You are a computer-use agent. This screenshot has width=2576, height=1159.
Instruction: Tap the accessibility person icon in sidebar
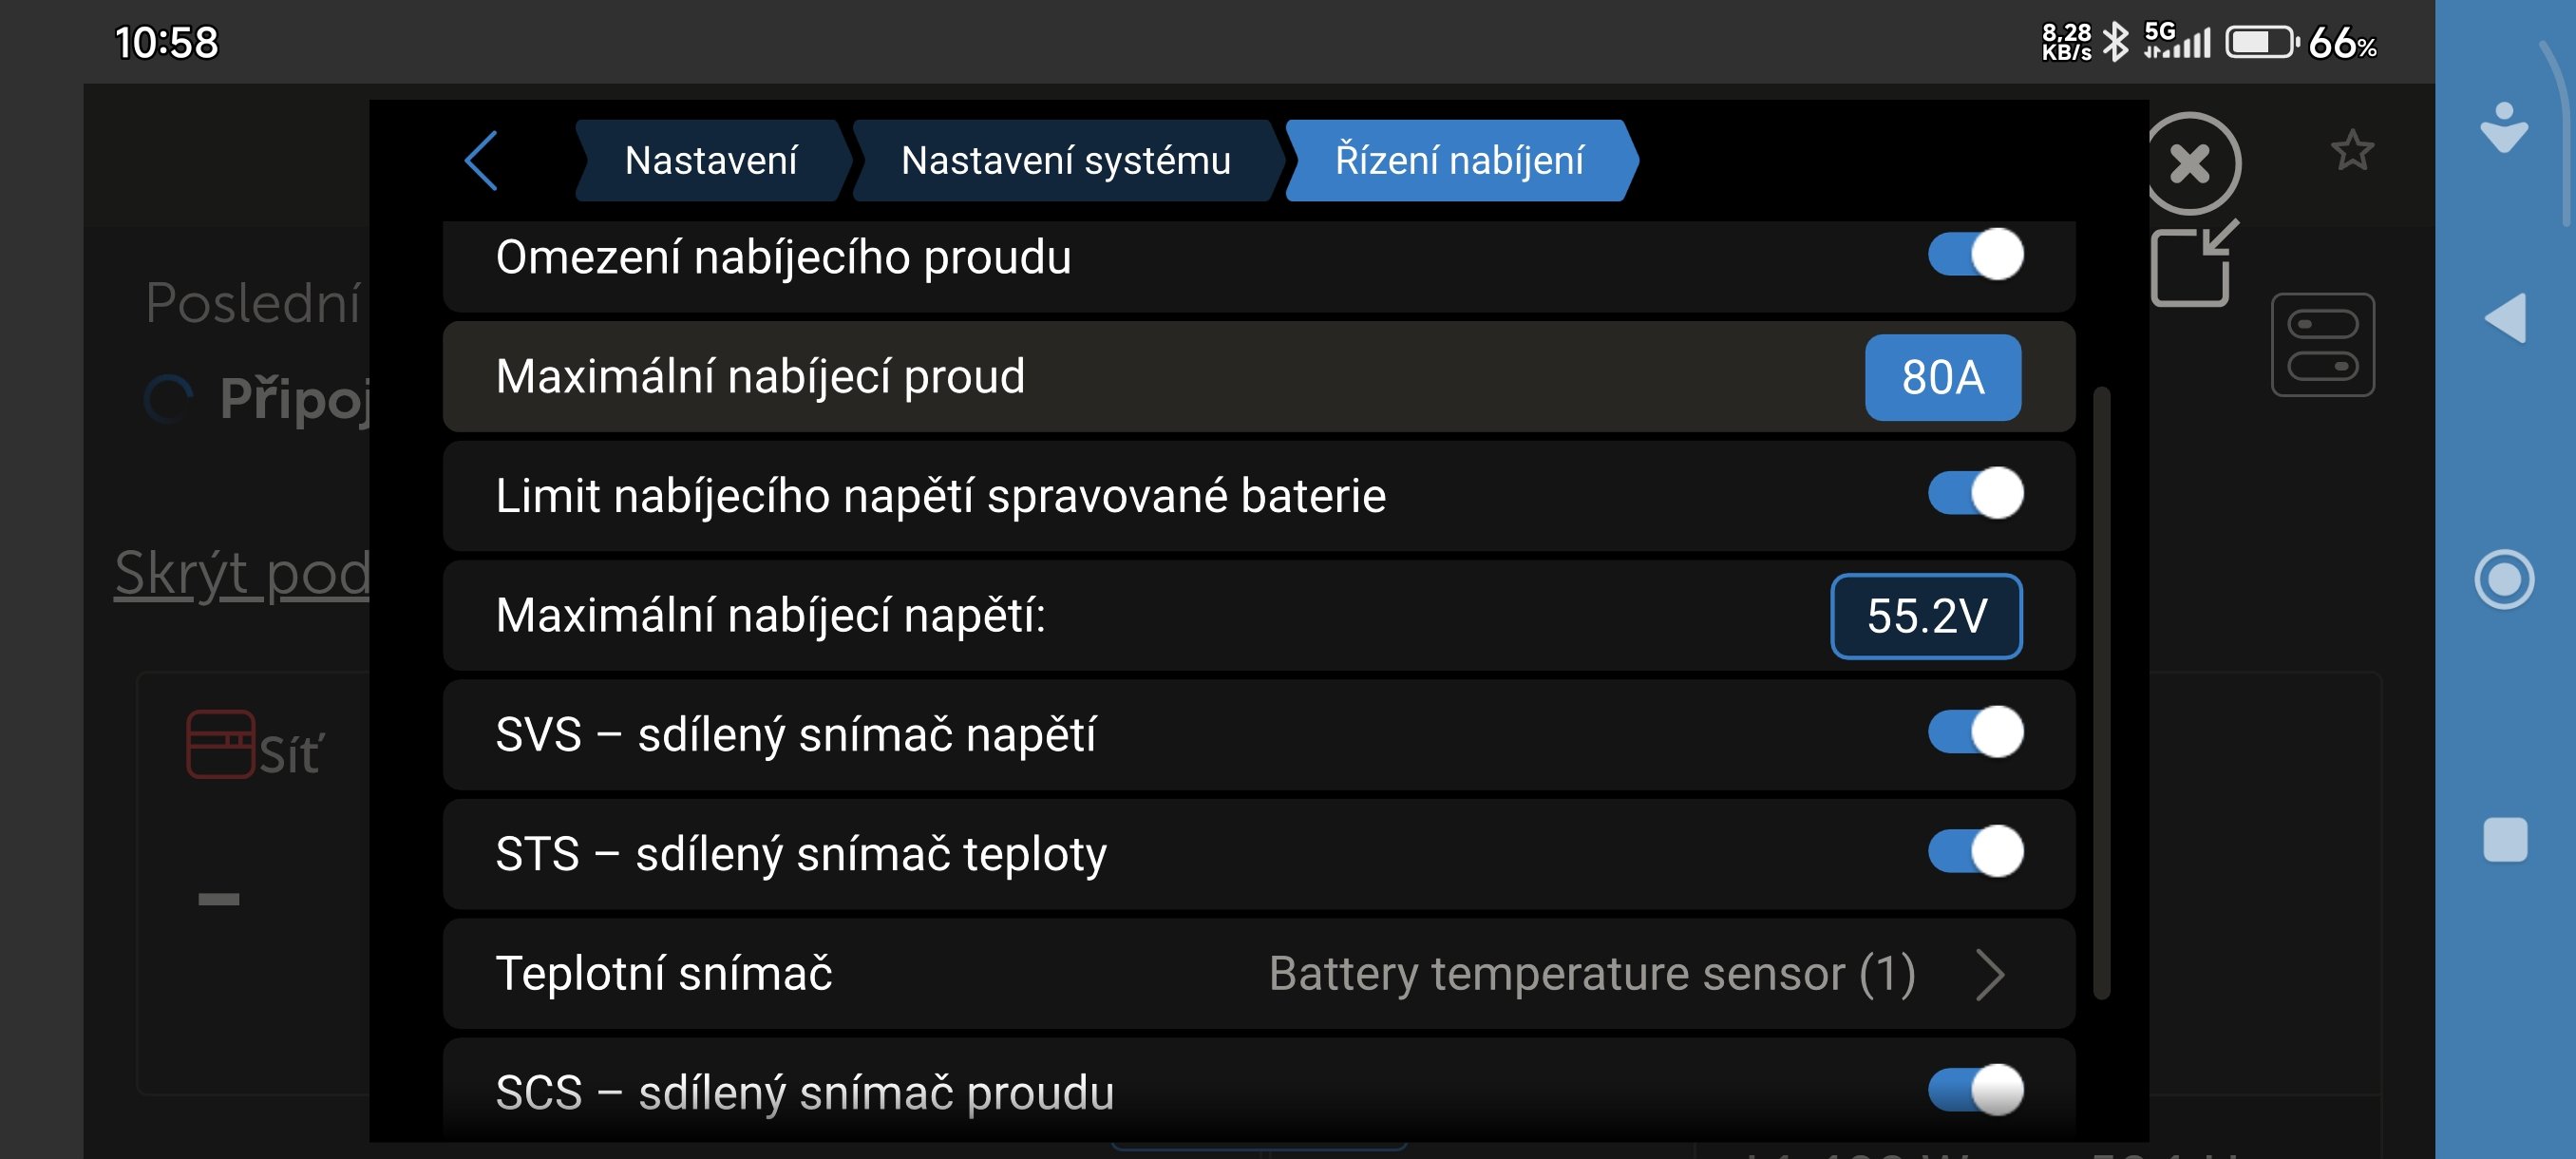tap(2504, 129)
